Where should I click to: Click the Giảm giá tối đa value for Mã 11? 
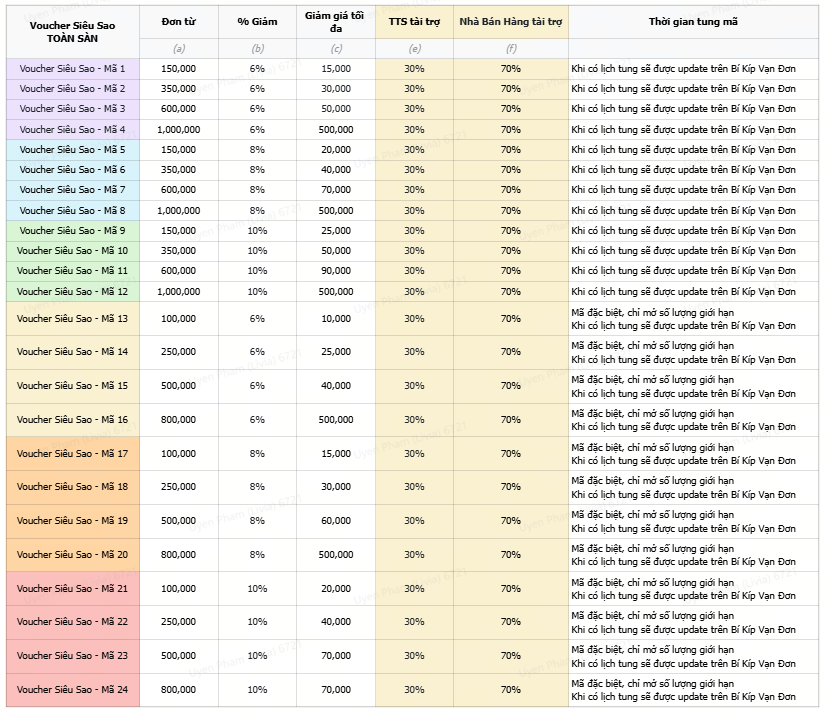pyautogui.click(x=335, y=271)
